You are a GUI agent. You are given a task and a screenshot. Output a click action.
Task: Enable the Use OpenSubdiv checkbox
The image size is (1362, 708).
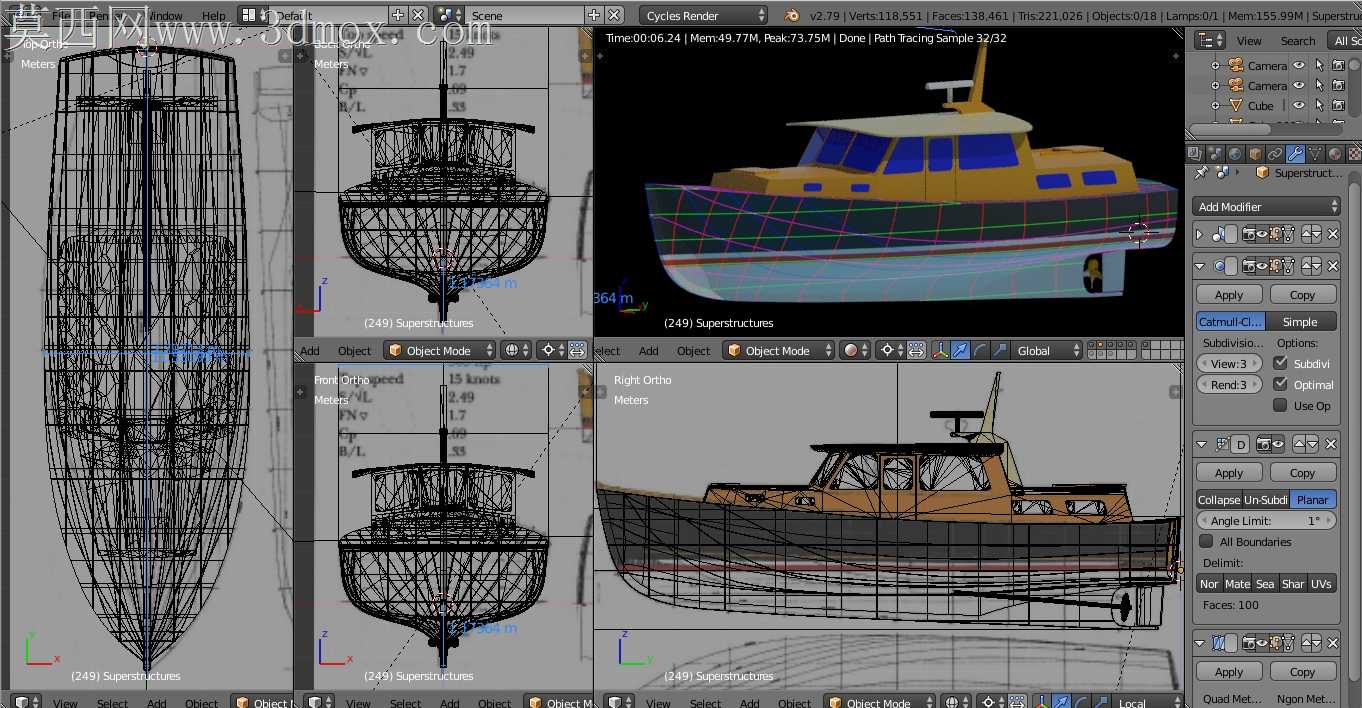[1280, 405]
